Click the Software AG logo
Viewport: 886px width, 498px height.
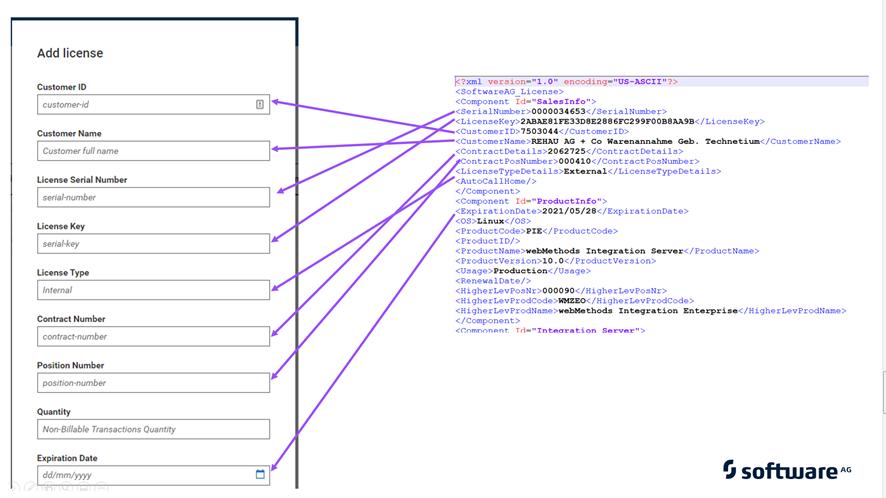tap(787, 470)
